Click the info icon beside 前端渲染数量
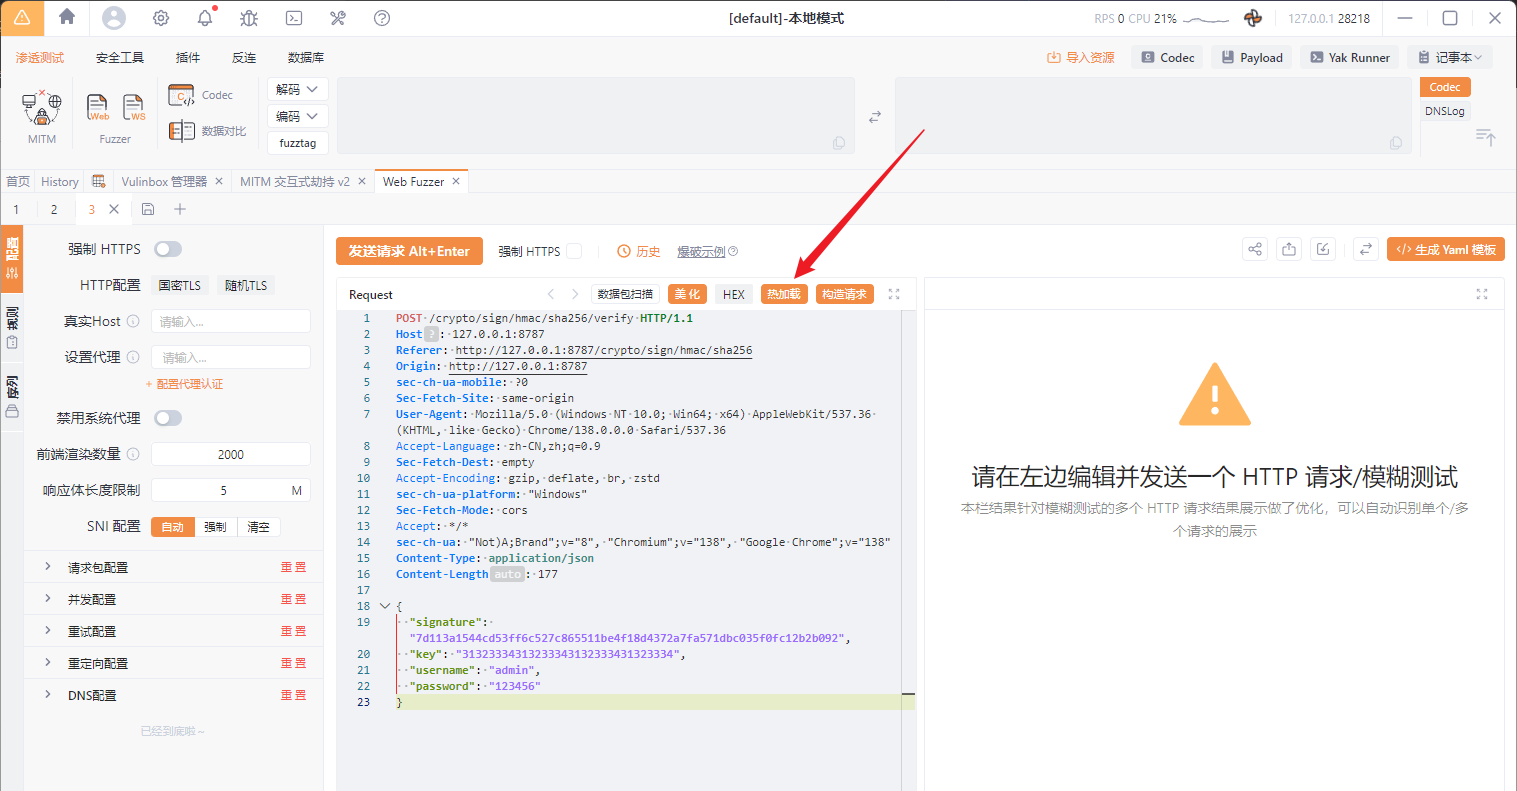 coord(133,454)
